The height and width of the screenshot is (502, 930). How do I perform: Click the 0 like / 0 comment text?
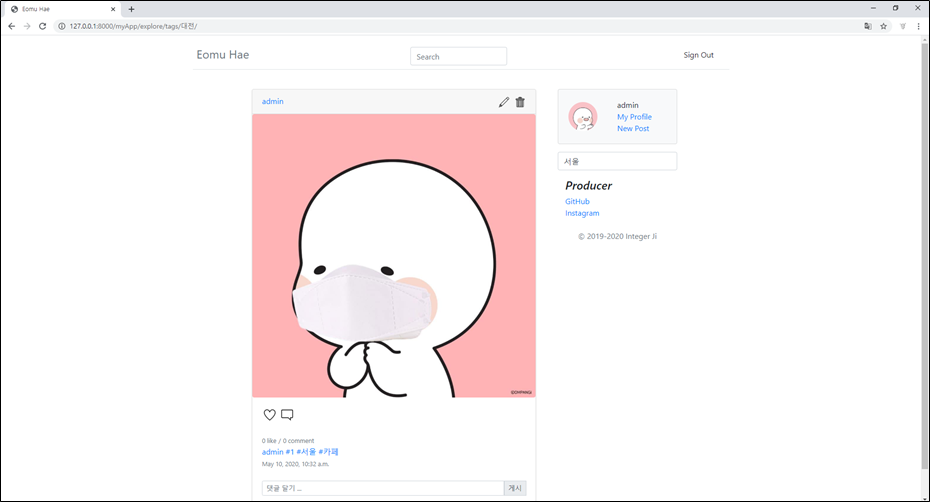(x=288, y=440)
